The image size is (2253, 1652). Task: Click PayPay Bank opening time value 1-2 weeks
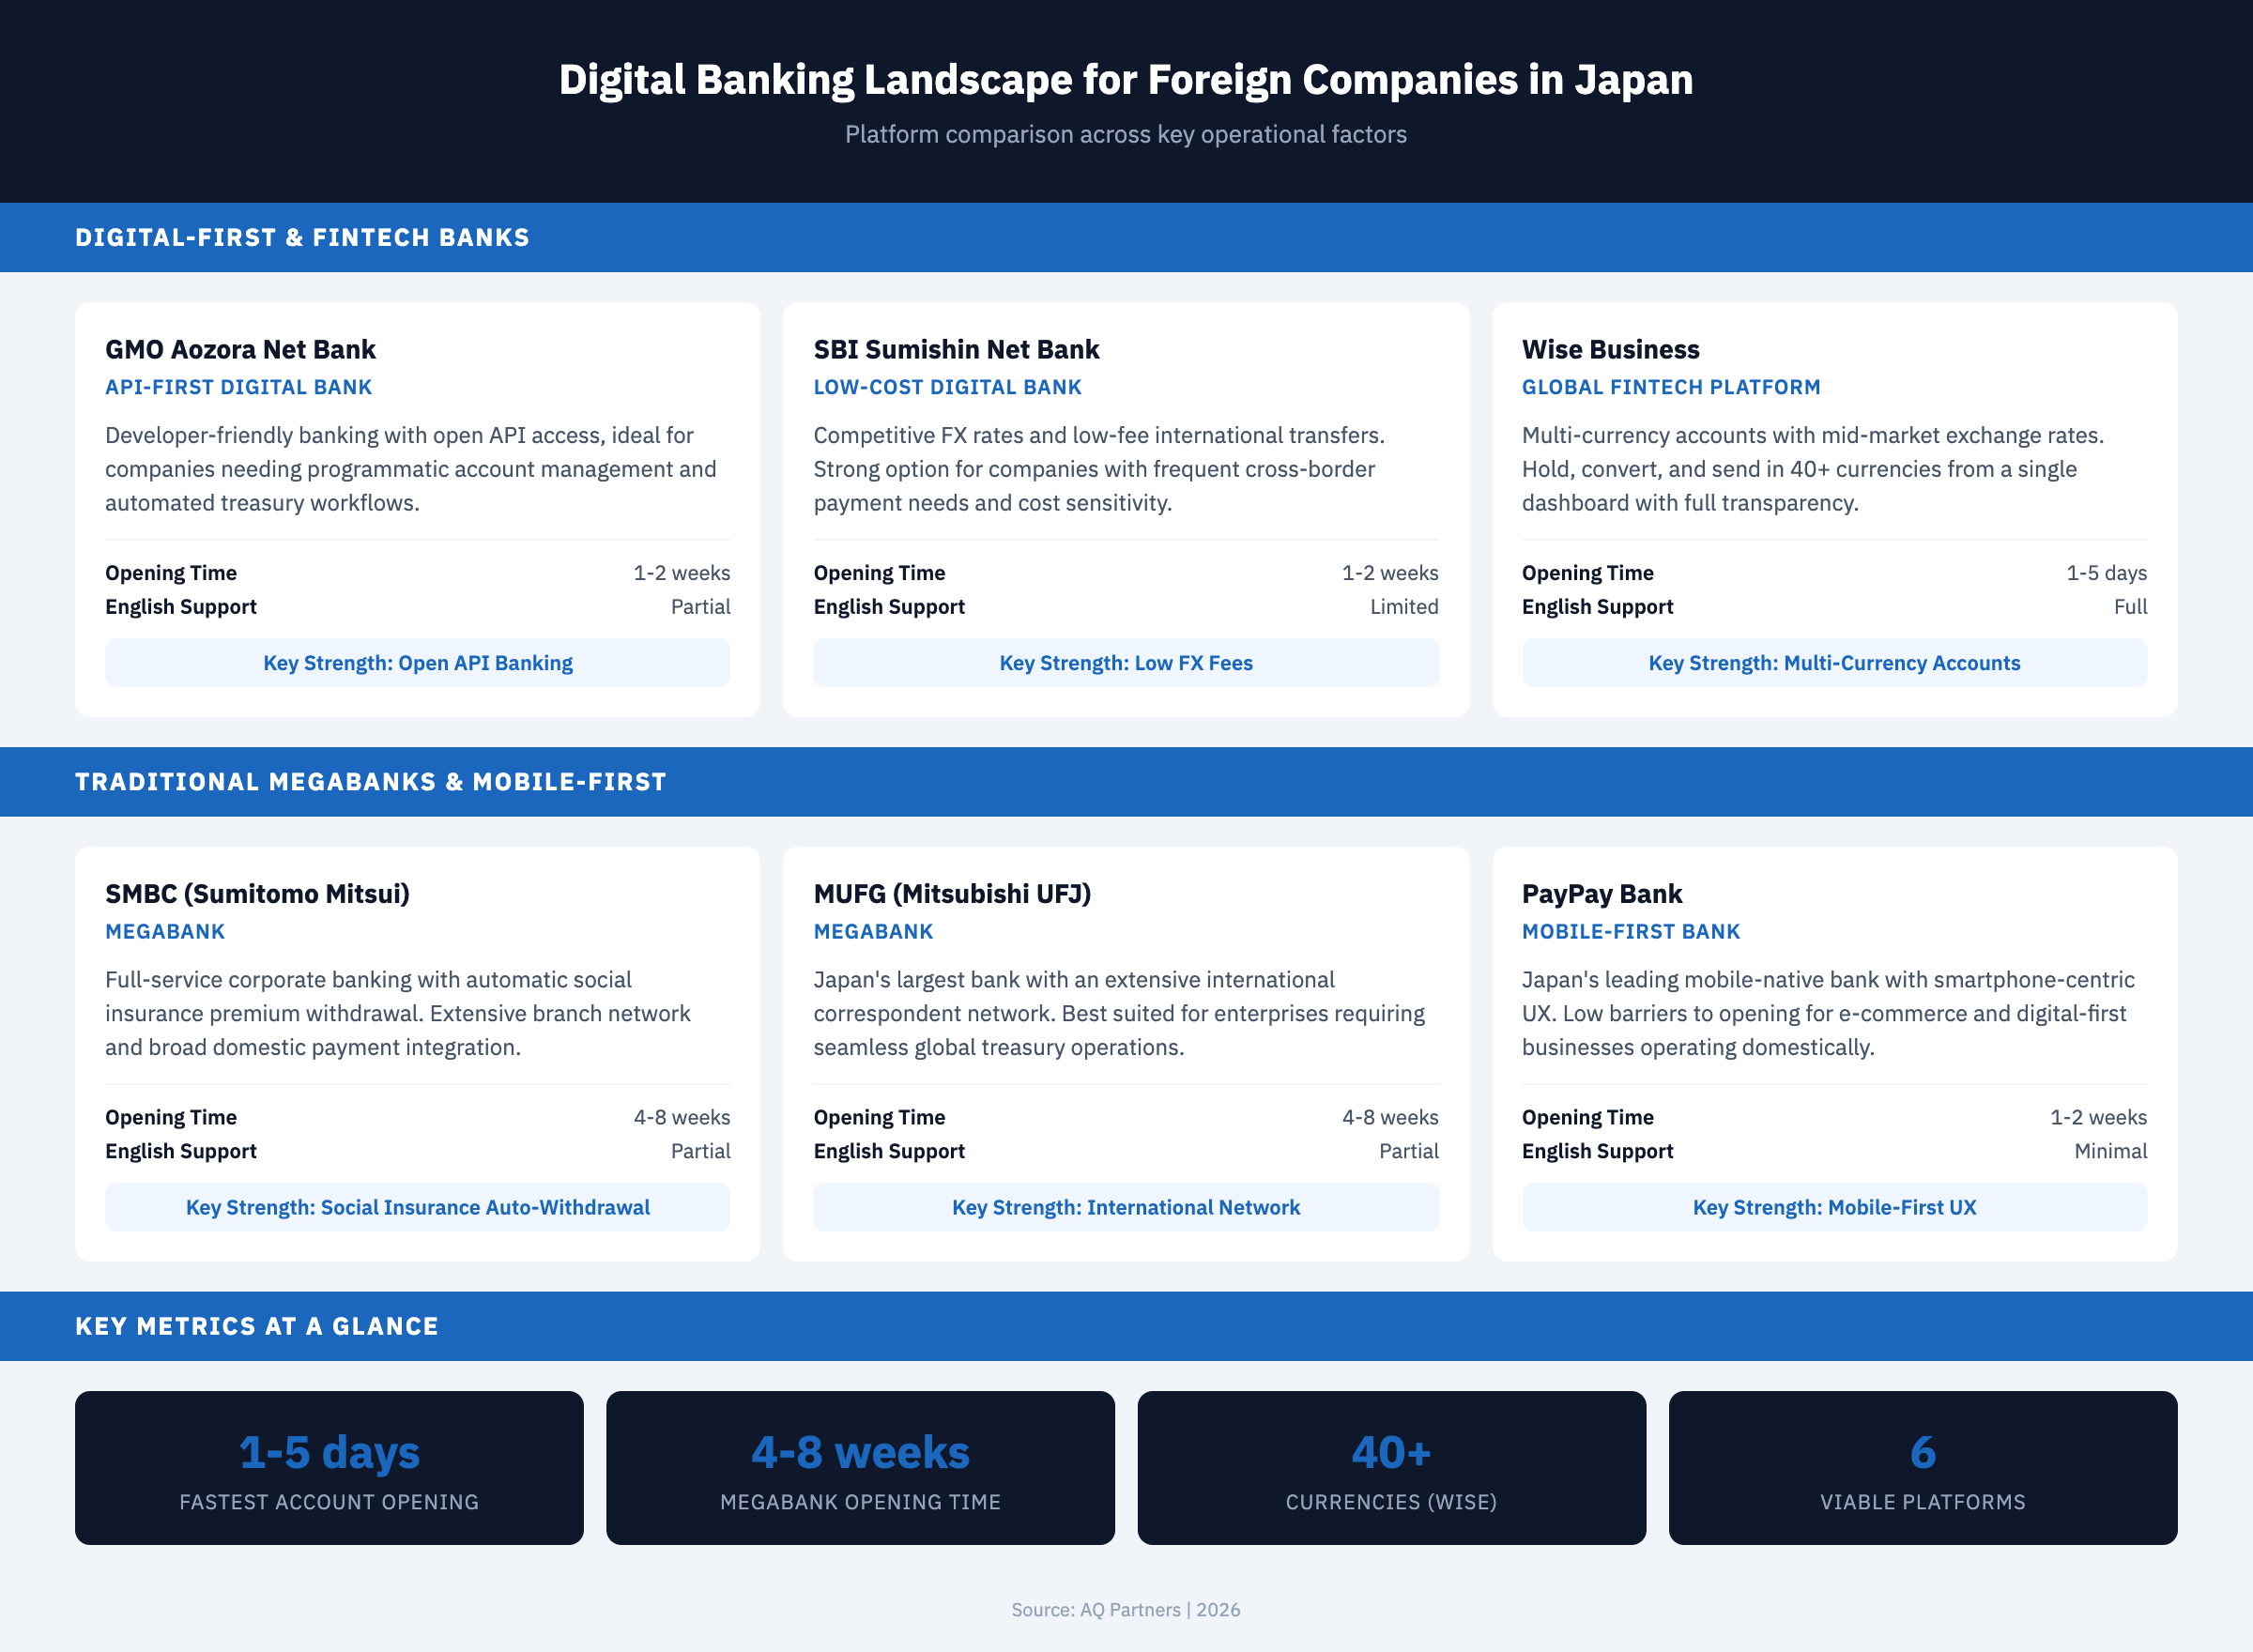tap(2099, 1117)
